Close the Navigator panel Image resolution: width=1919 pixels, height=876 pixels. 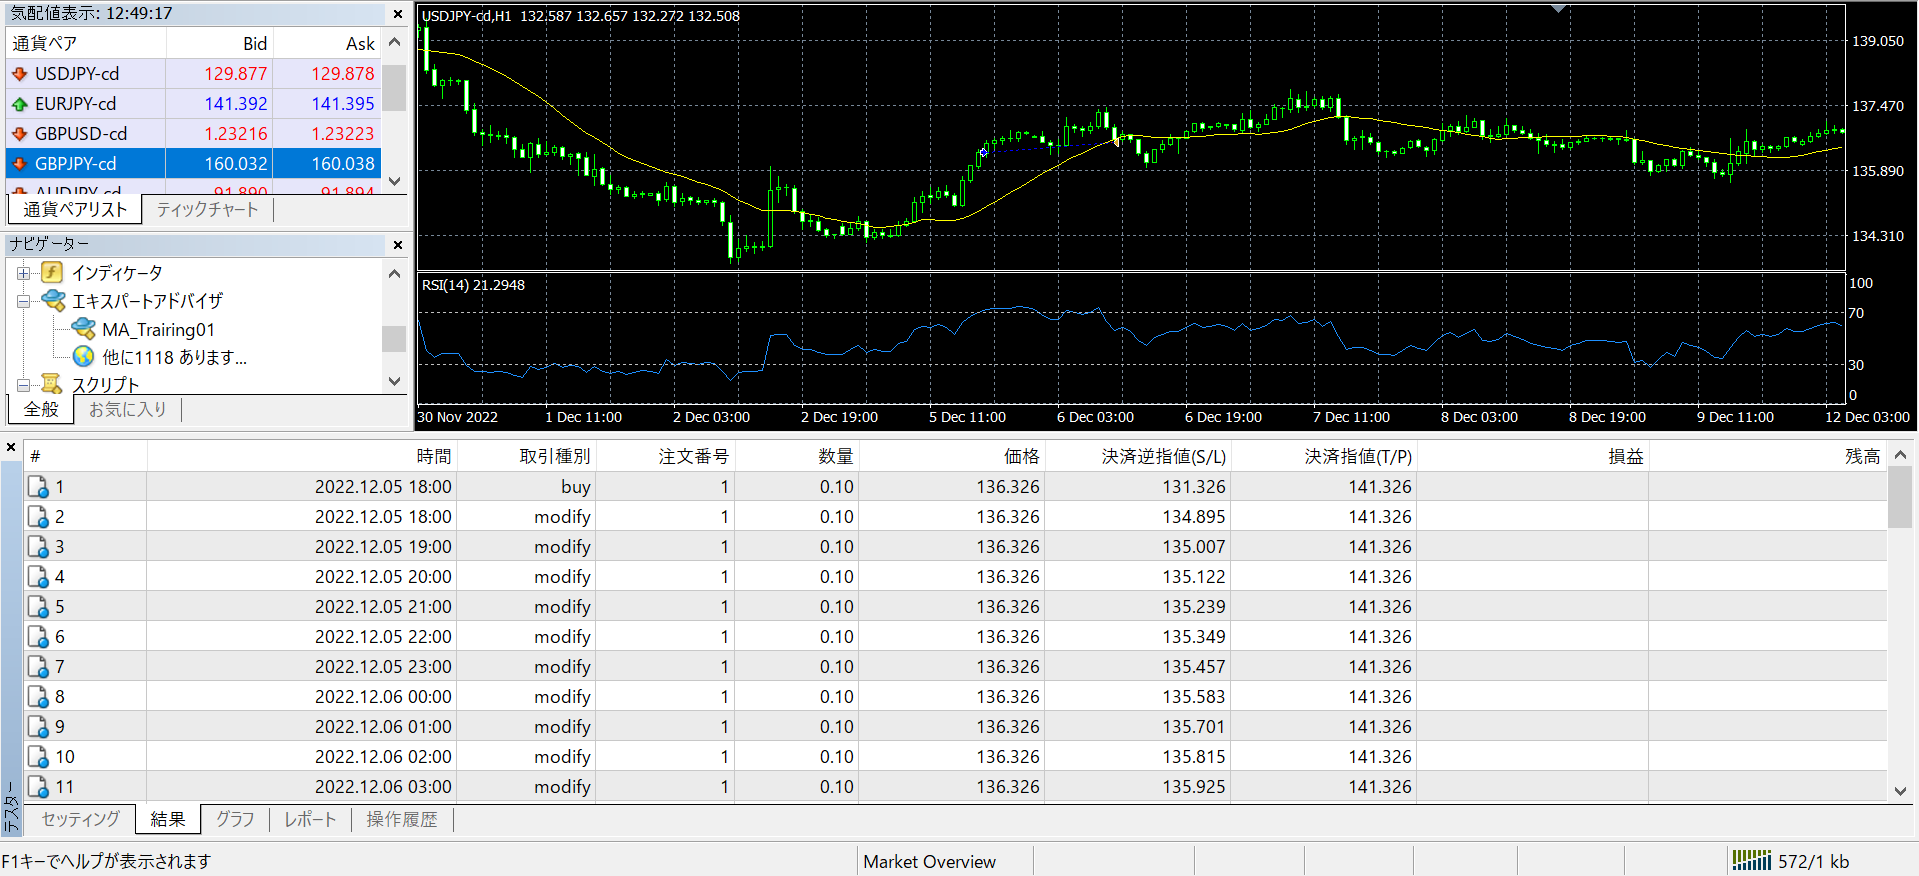[x=398, y=245]
